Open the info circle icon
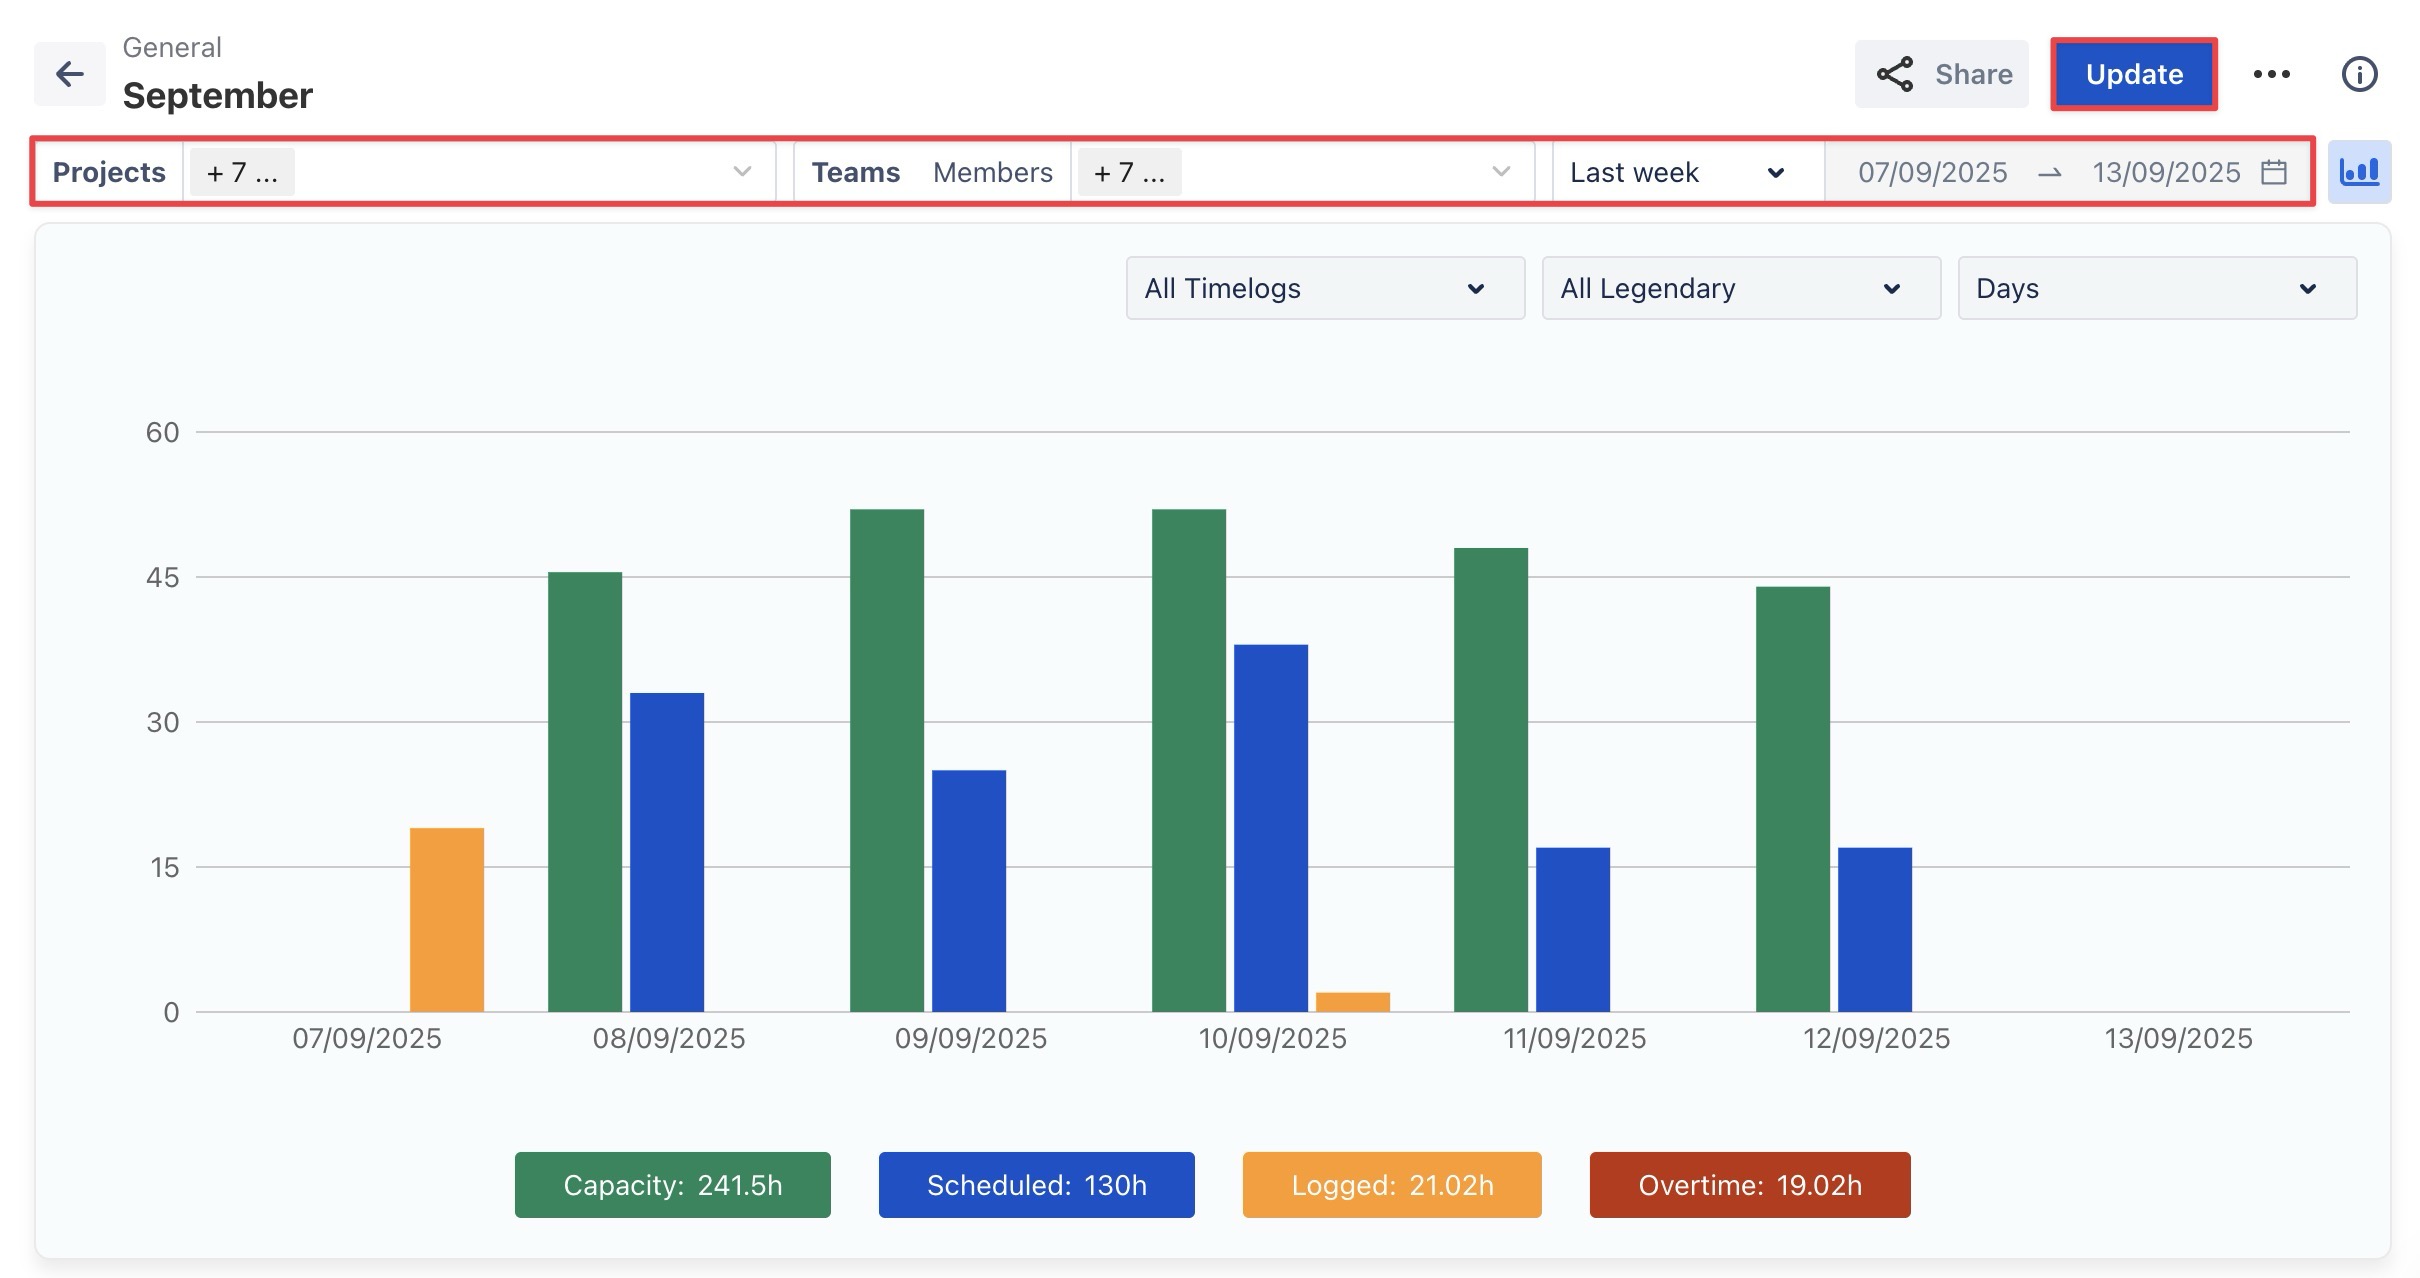The height and width of the screenshot is (1278, 2420). 2359,74
